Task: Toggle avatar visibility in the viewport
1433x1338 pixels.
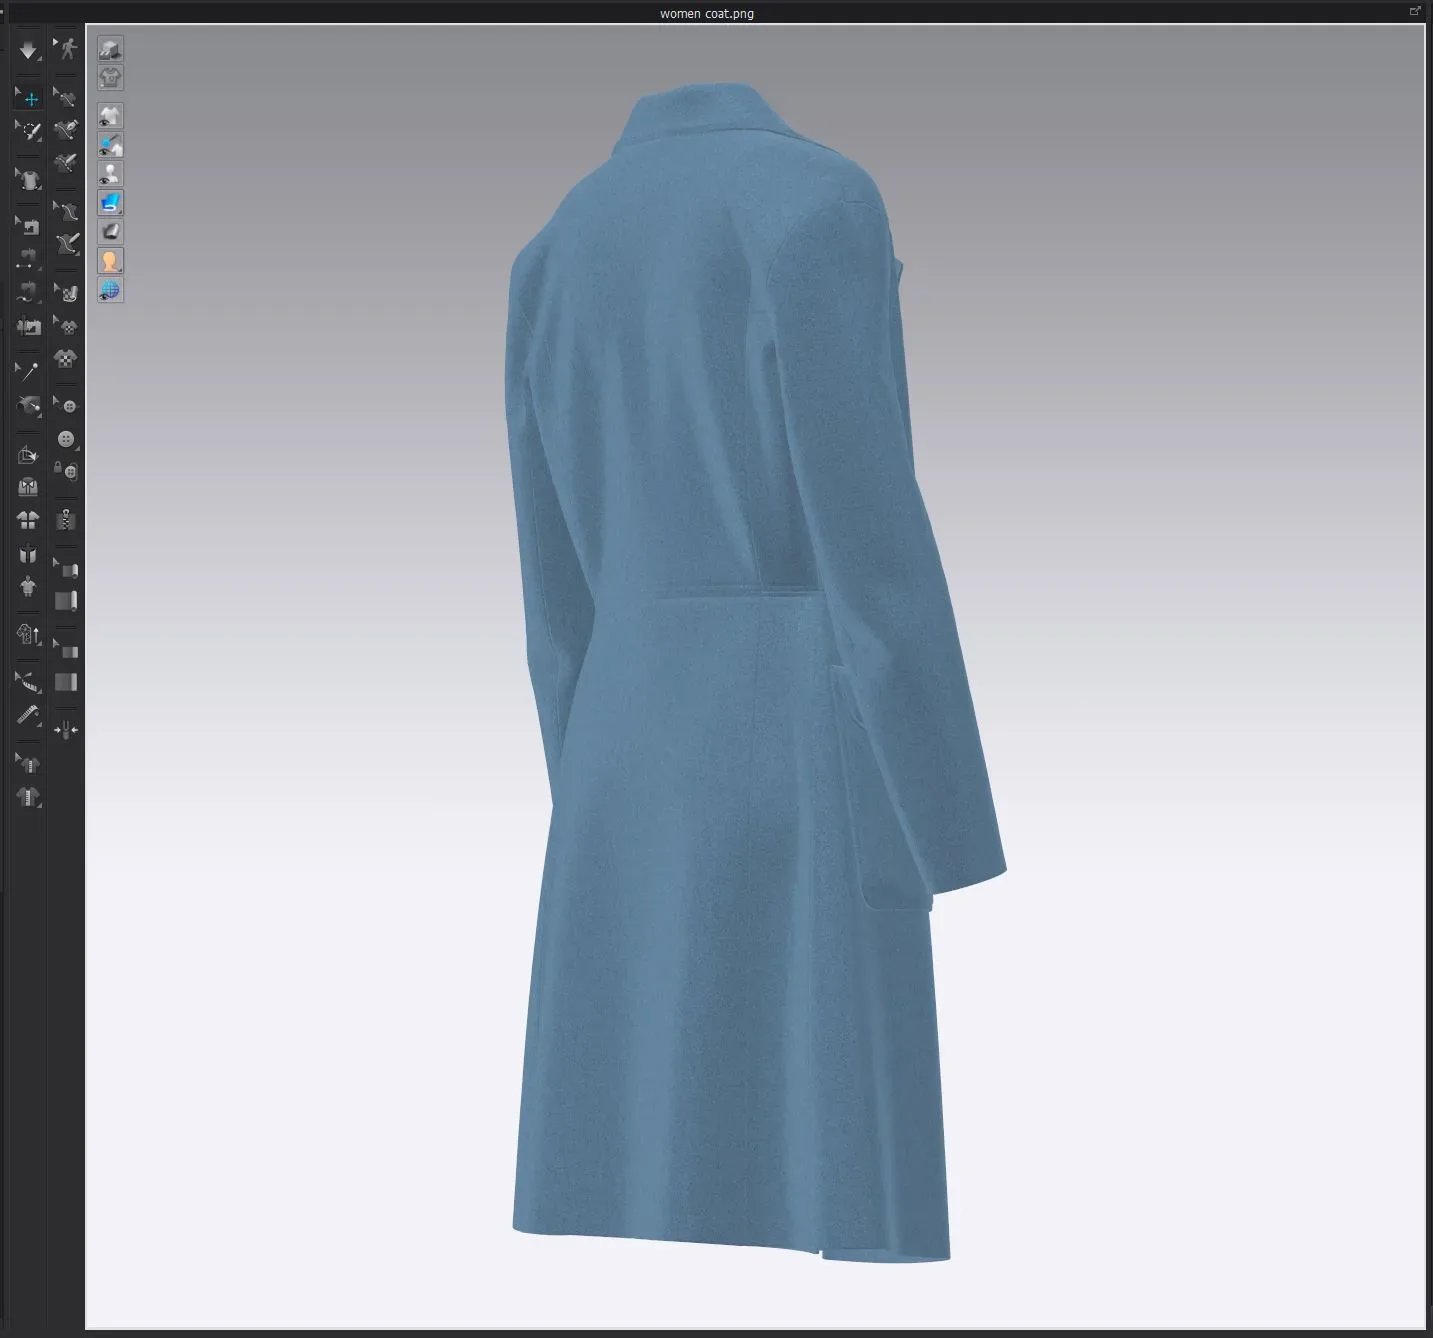Action: pyautogui.click(x=110, y=173)
